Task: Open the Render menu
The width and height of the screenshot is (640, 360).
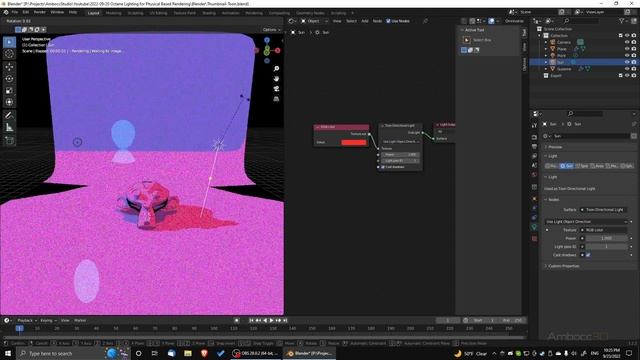Action: coord(40,12)
